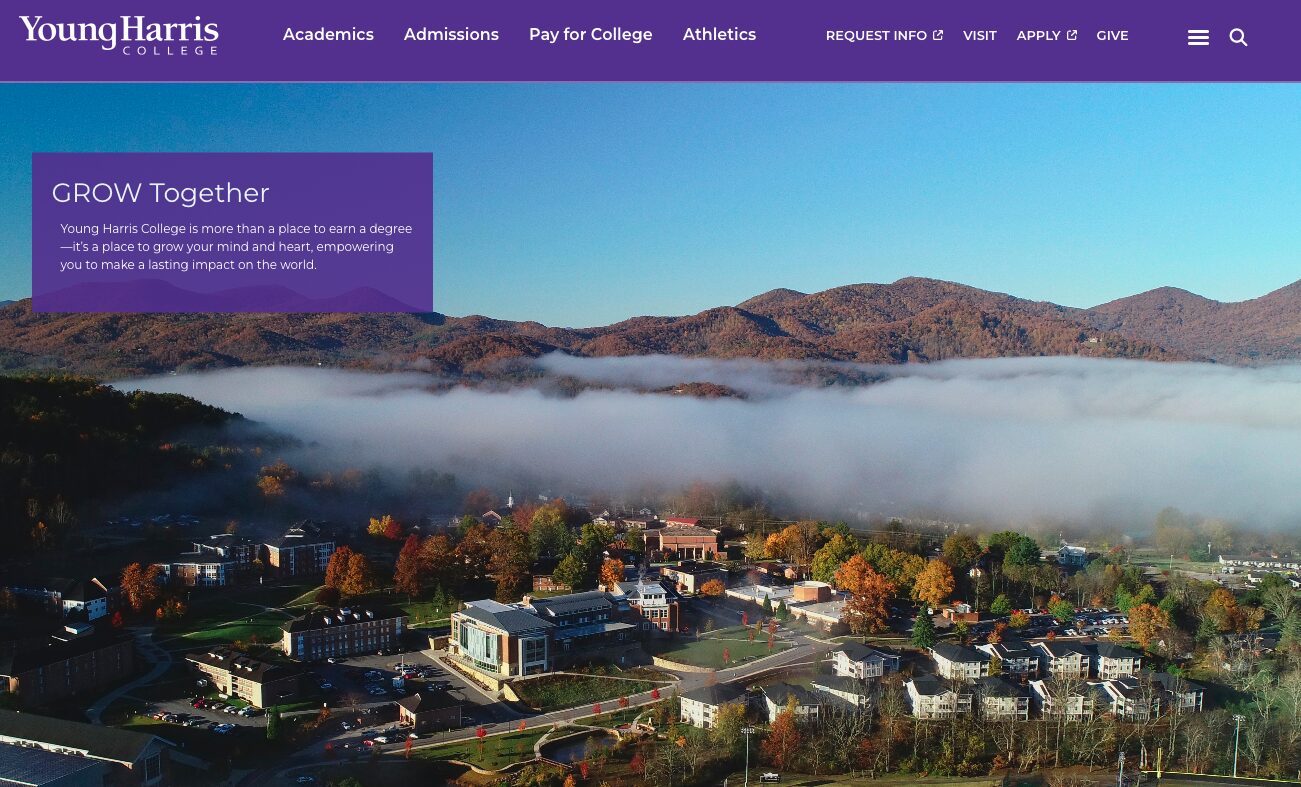Click the purple hero overlay card
The height and width of the screenshot is (787, 1301).
point(232,232)
